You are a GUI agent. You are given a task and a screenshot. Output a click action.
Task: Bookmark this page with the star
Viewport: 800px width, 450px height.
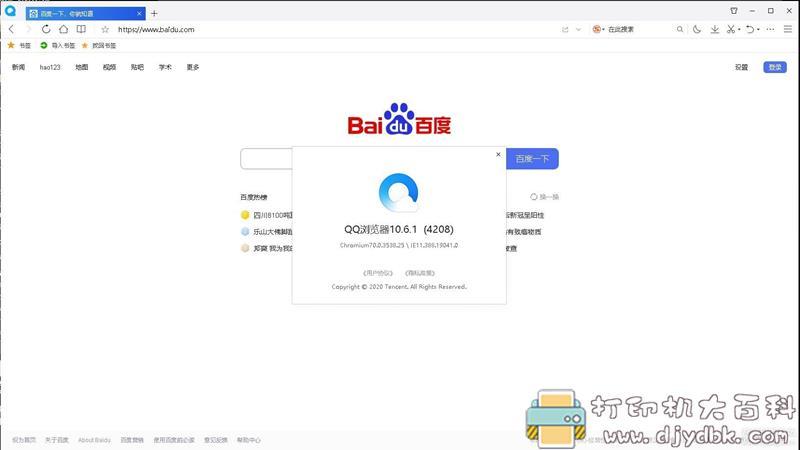[x=105, y=30]
